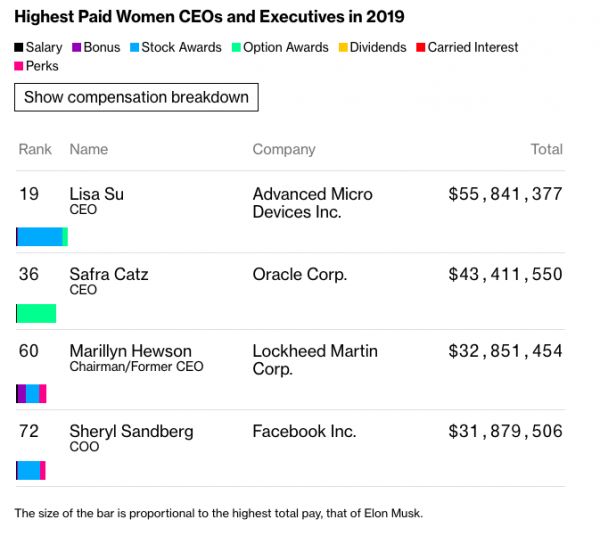Screen dimensions: 600x536
Task: Select the Stock Awards blue legend swatch
Action: pos(134,48)
